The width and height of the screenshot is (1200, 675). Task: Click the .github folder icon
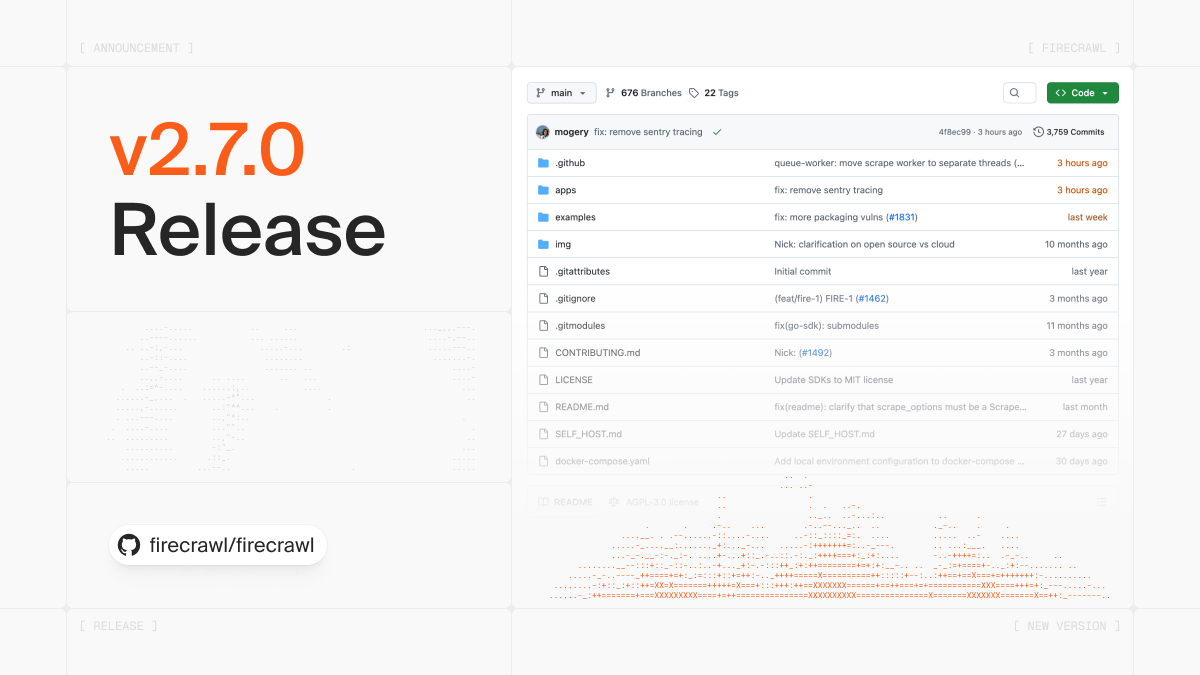coord(541,162)
